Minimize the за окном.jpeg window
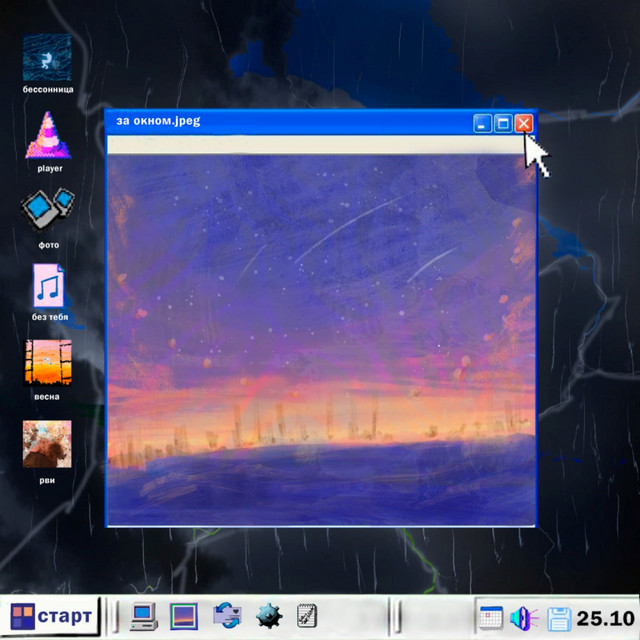Viewport: 640px width, 640px height. point(482,123)
